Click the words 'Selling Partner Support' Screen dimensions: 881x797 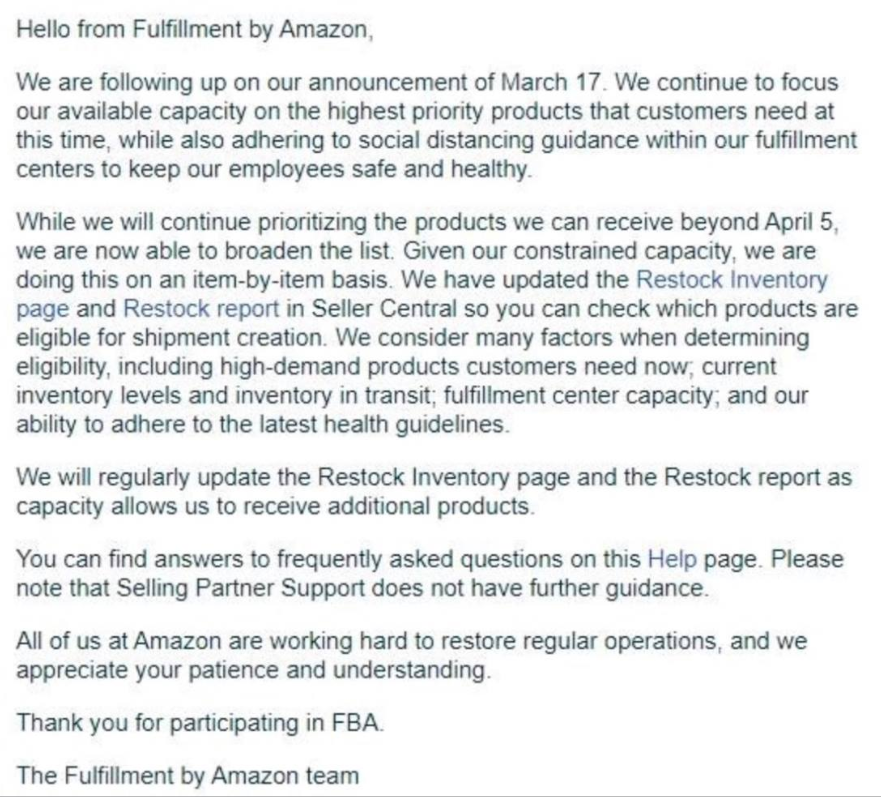241,588
